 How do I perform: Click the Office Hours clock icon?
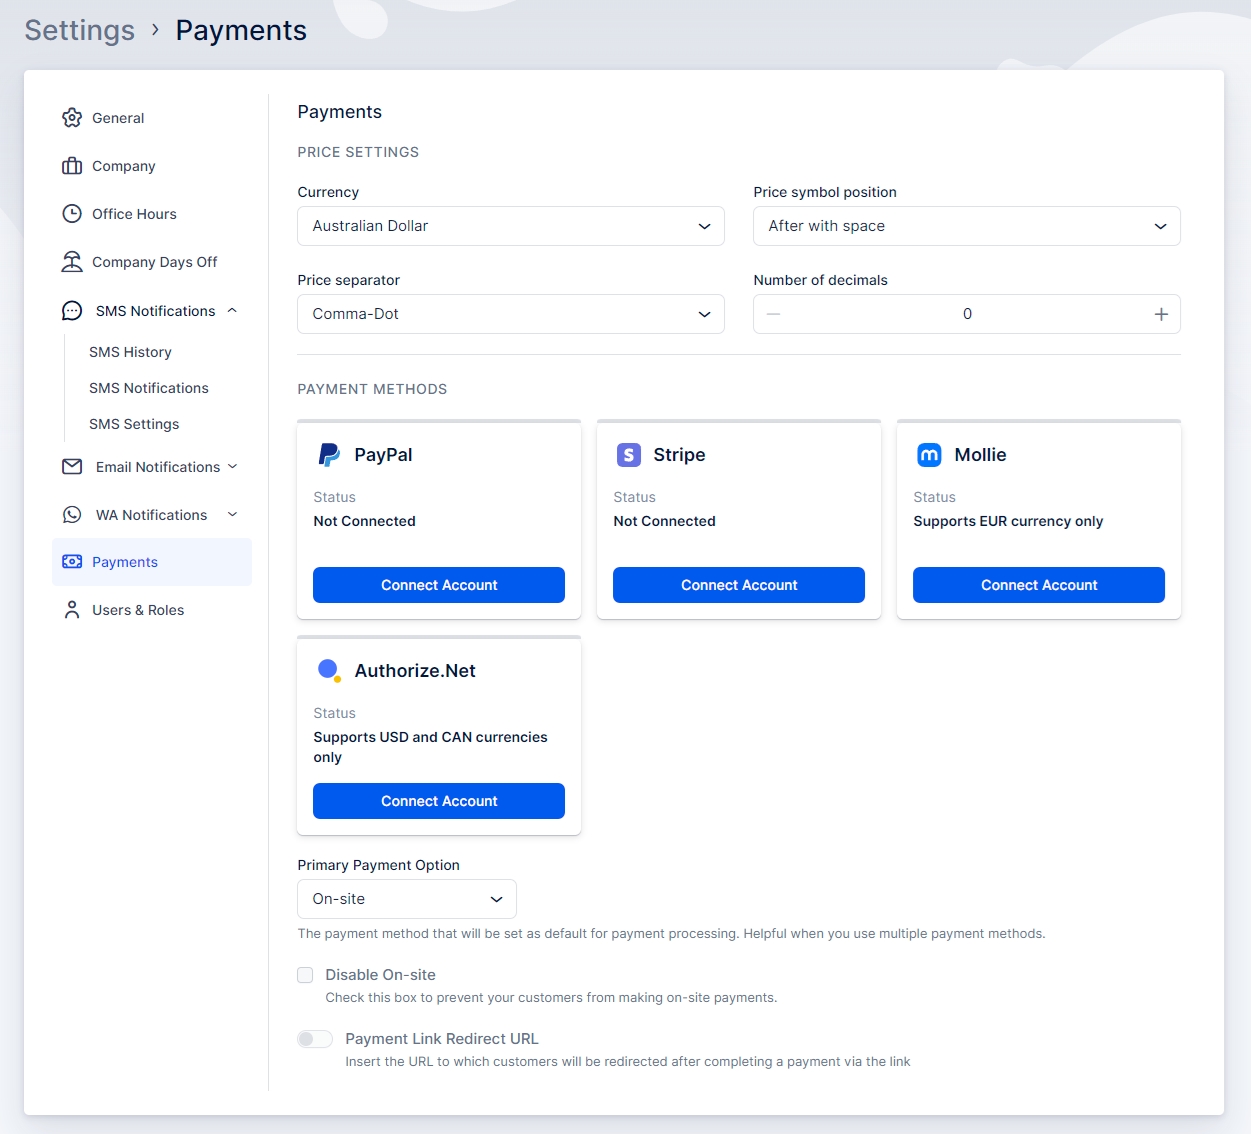pos(72,214)
